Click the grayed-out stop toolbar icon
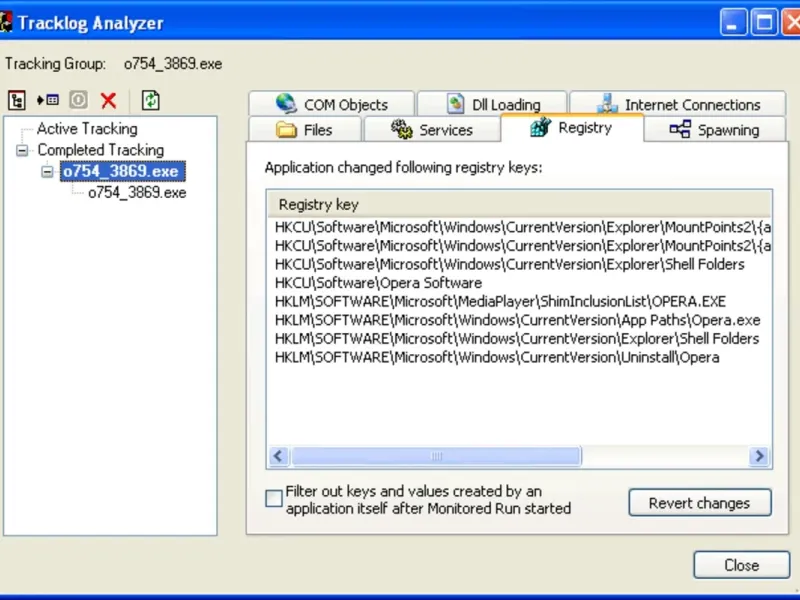Viewport: 800px width, 600px height. [x=79, y=100]
